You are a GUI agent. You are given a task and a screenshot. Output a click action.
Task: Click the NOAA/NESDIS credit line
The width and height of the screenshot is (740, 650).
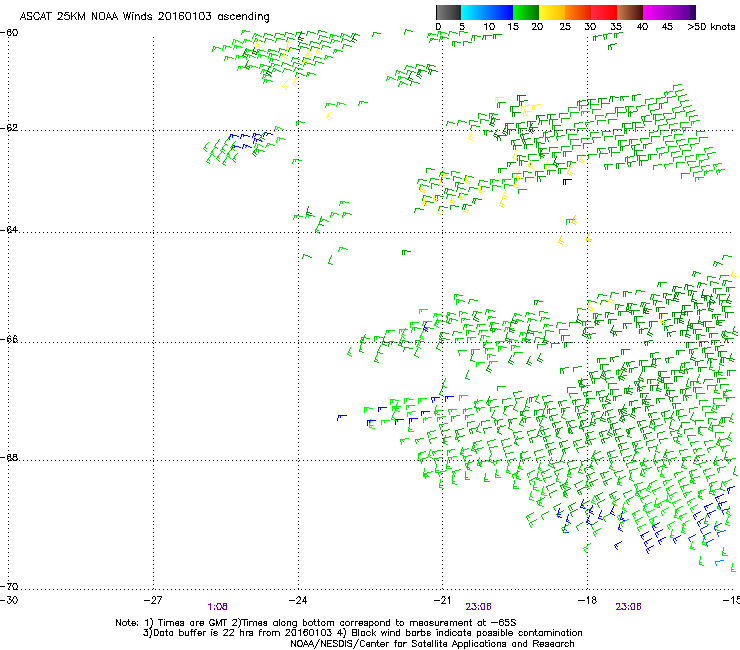tap(432, 644)
